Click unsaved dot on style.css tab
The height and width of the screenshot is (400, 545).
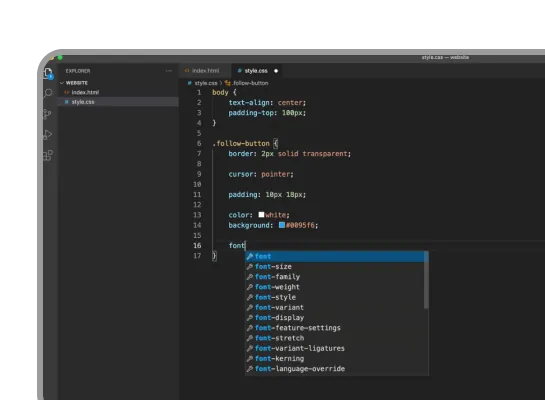point(276,71)
